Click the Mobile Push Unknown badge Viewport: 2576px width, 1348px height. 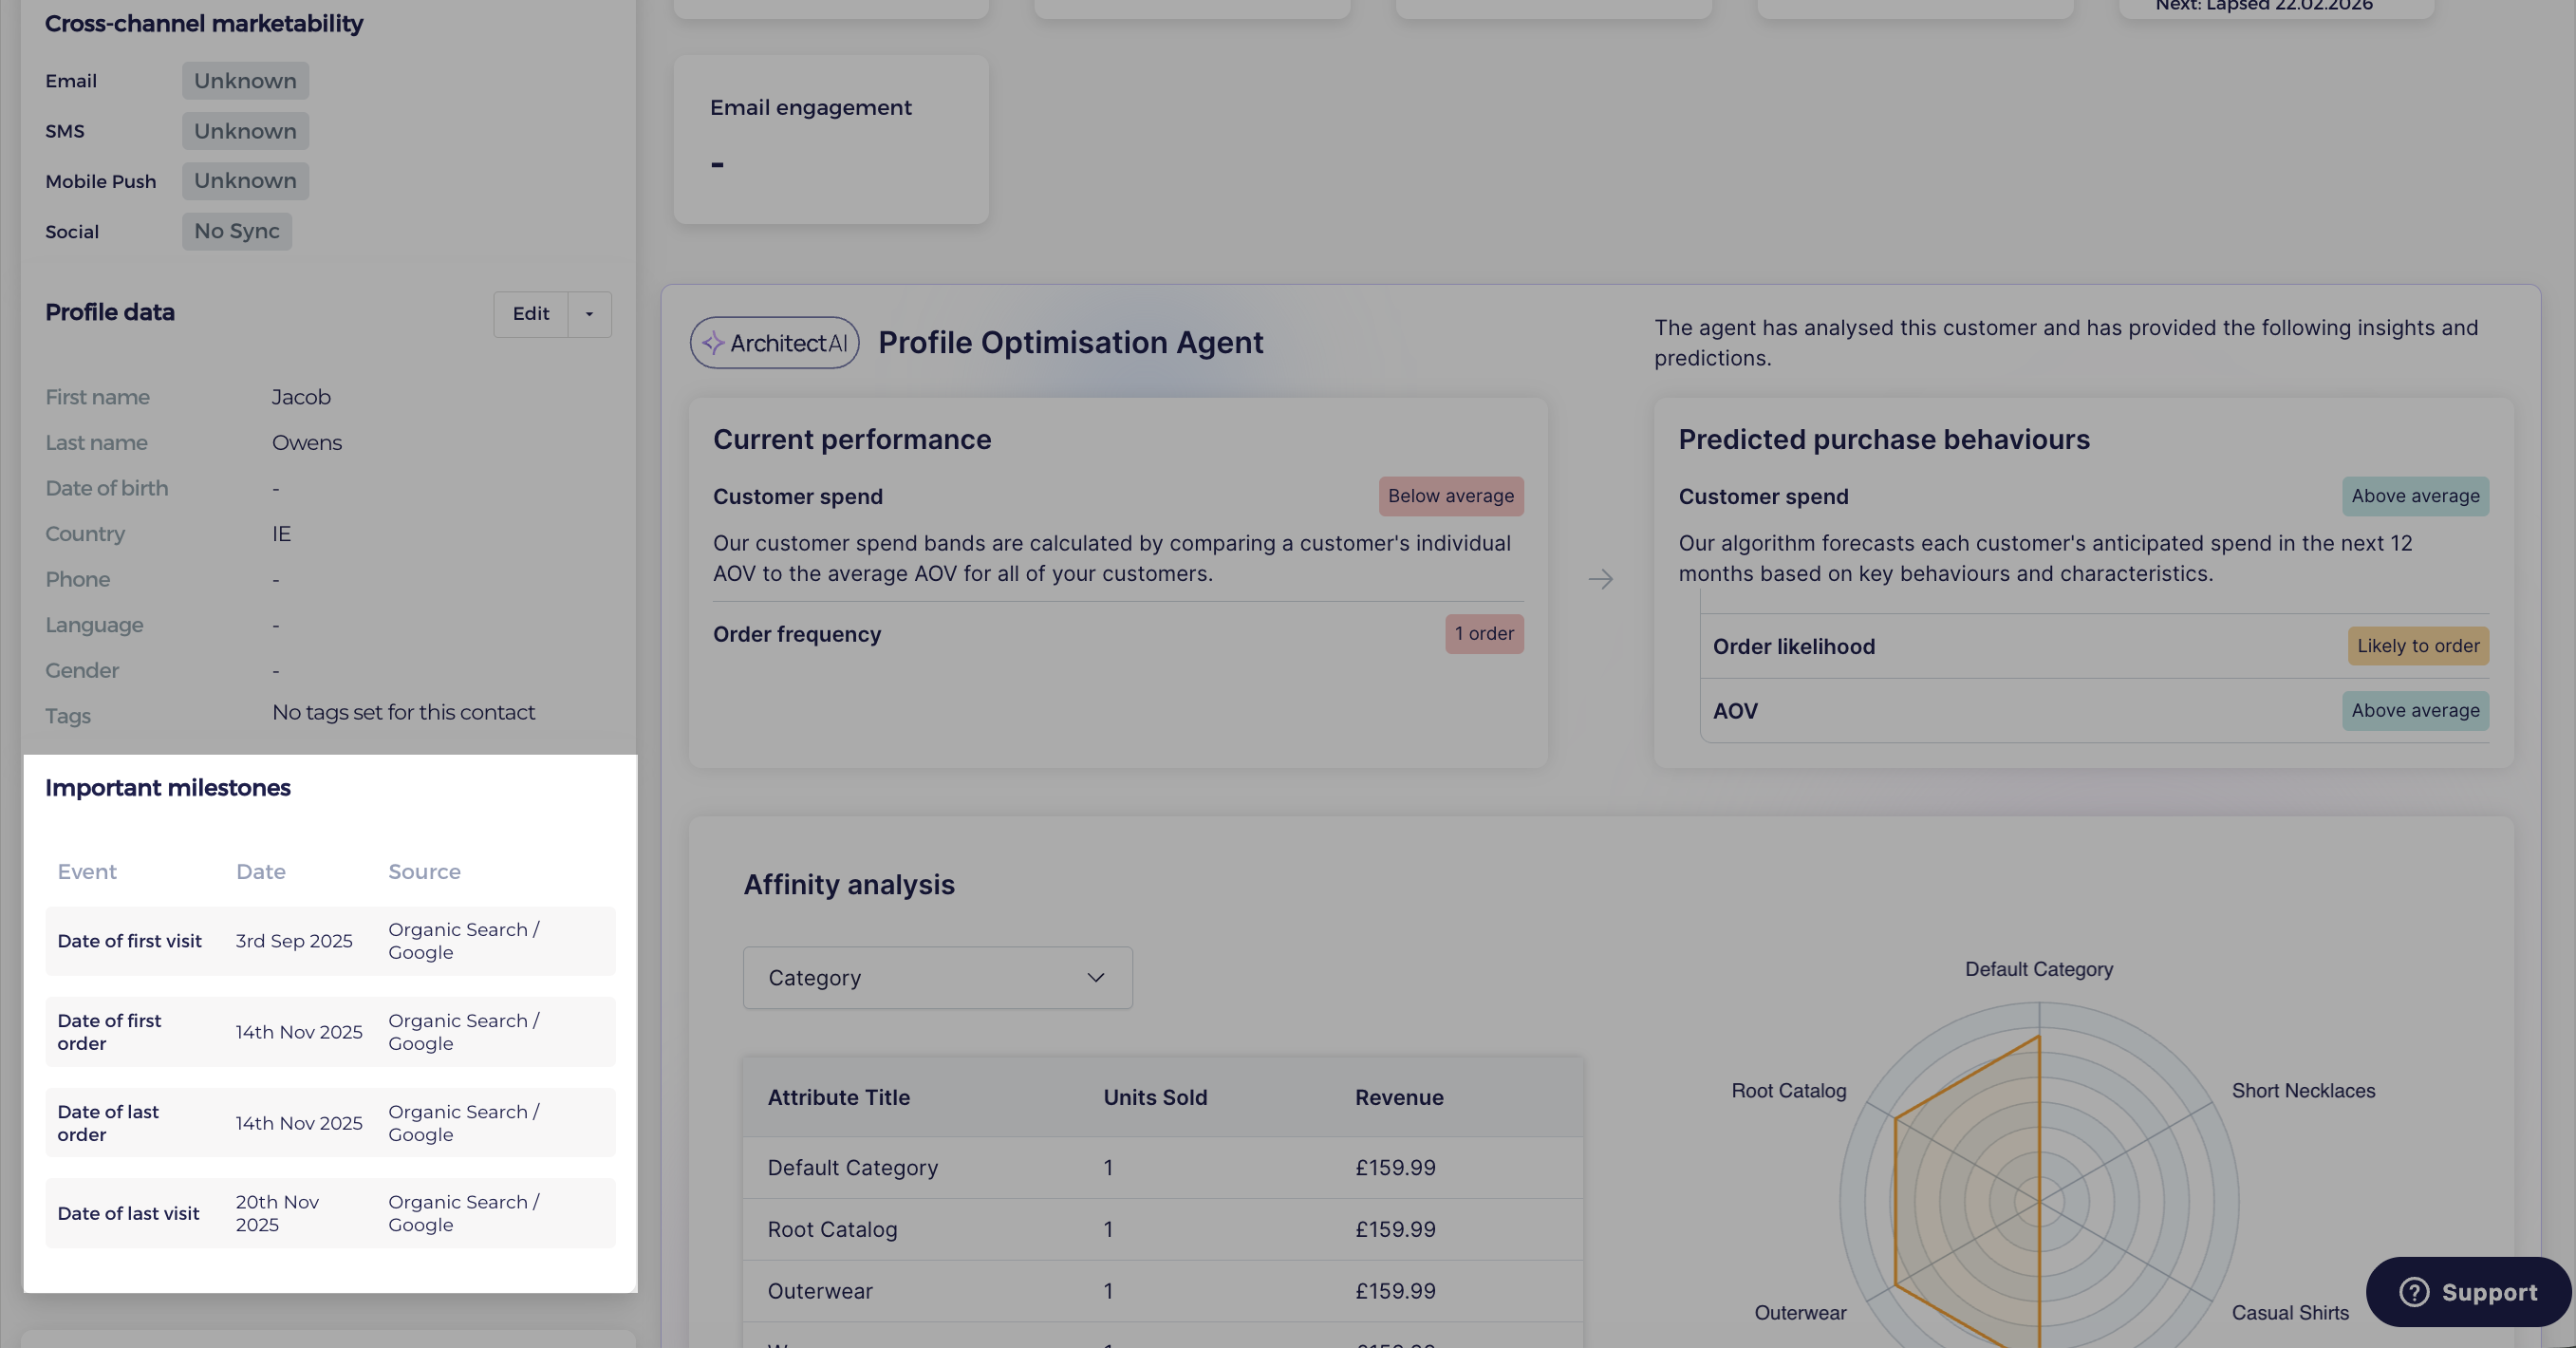tap(245, 181)
